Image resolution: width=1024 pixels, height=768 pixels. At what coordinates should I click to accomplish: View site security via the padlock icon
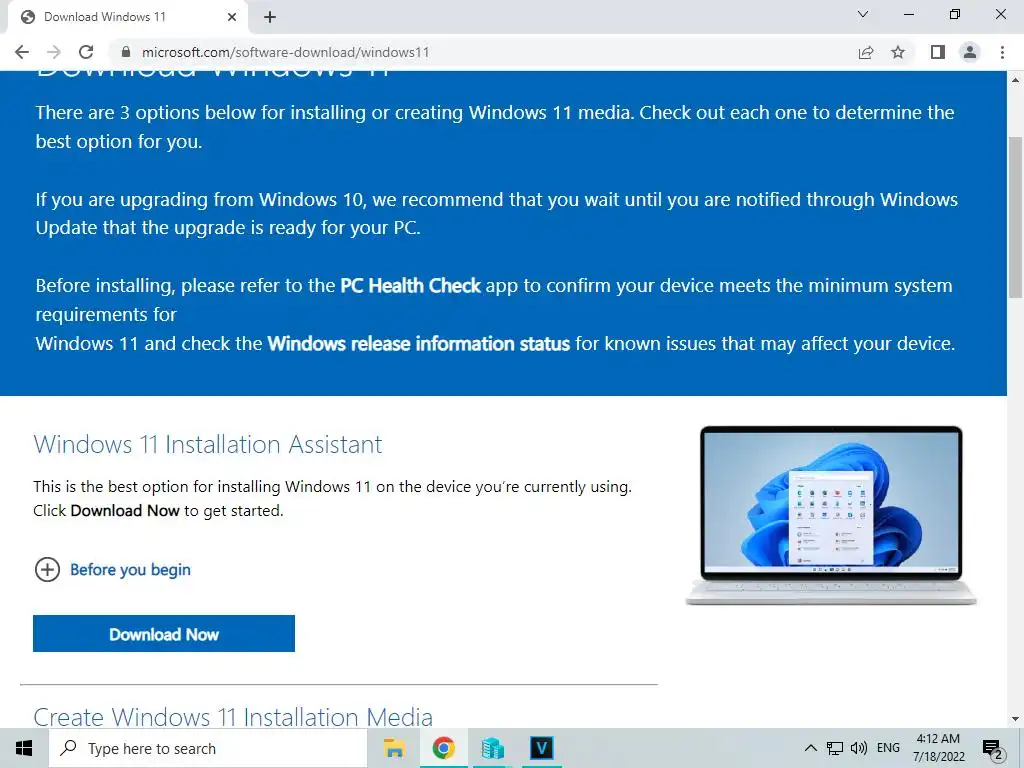(x=126, y=52)
